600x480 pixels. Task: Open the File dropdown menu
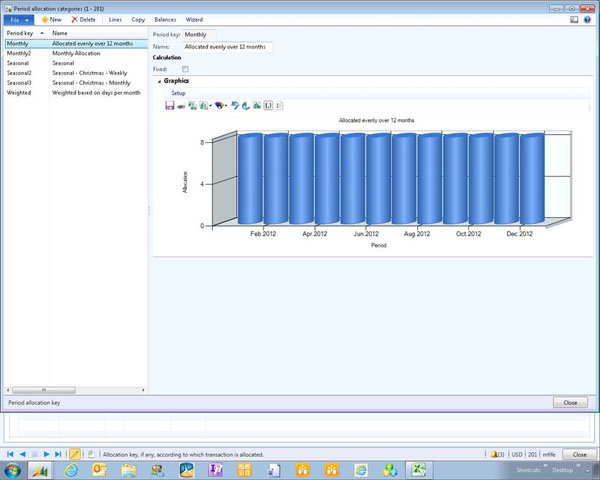[x=19, y=20]
